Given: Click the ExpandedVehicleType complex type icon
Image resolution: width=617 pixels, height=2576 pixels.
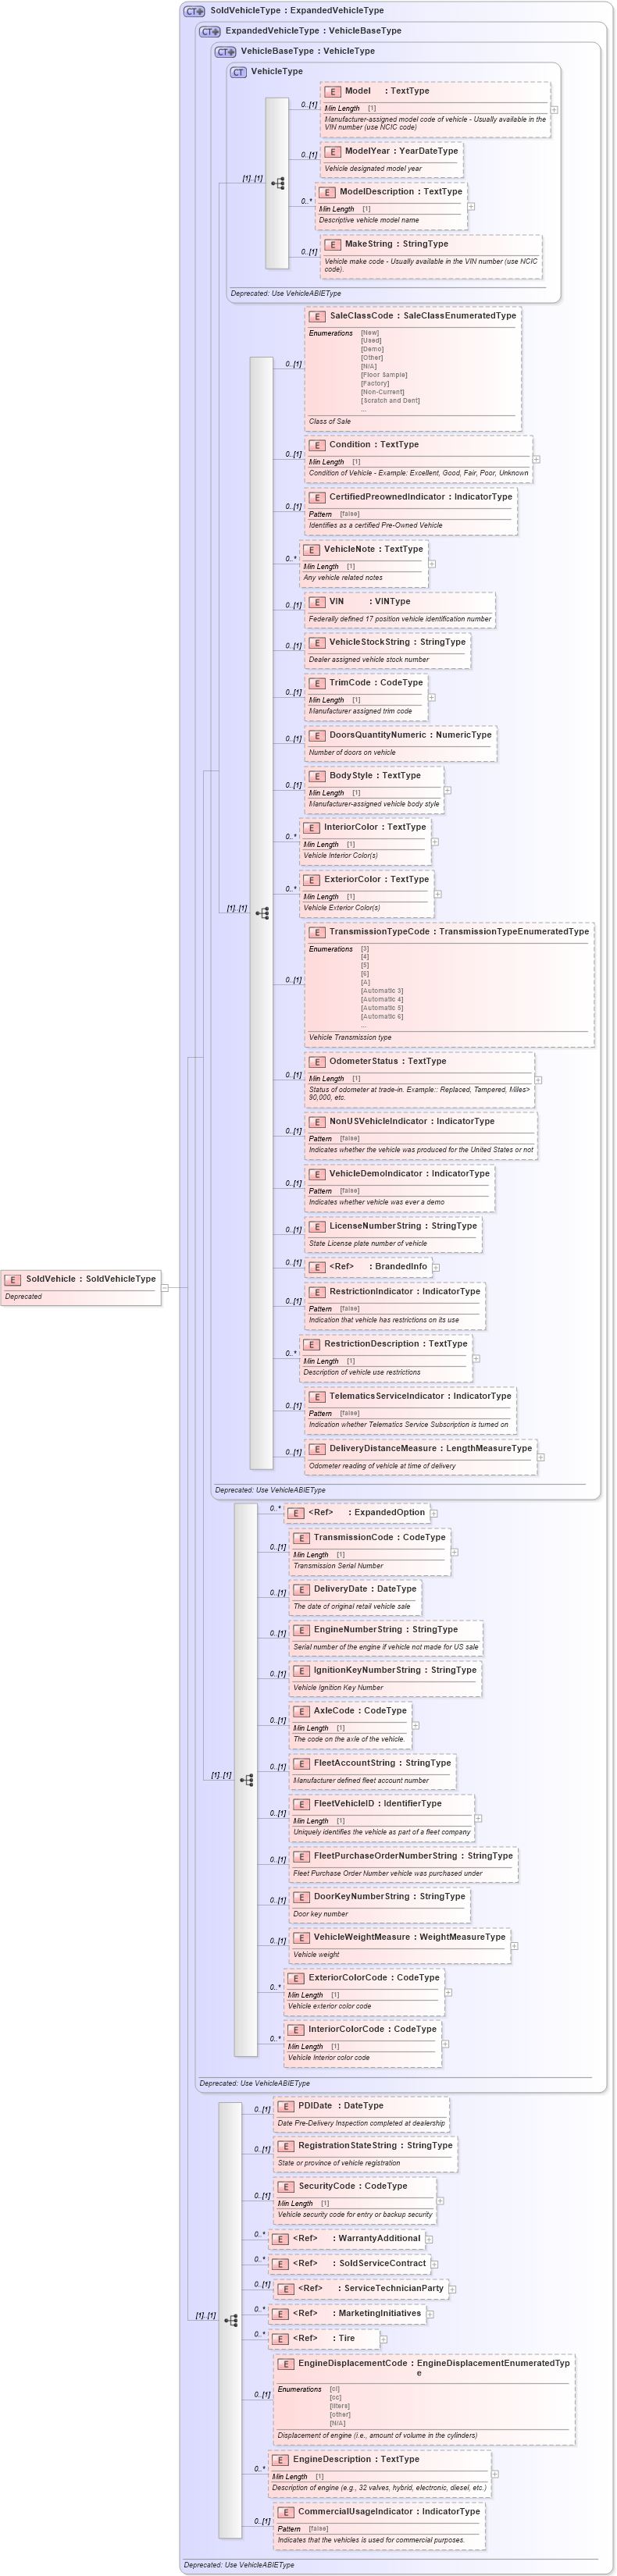Looking at the screenshot, I should click(x=210, y=31).
